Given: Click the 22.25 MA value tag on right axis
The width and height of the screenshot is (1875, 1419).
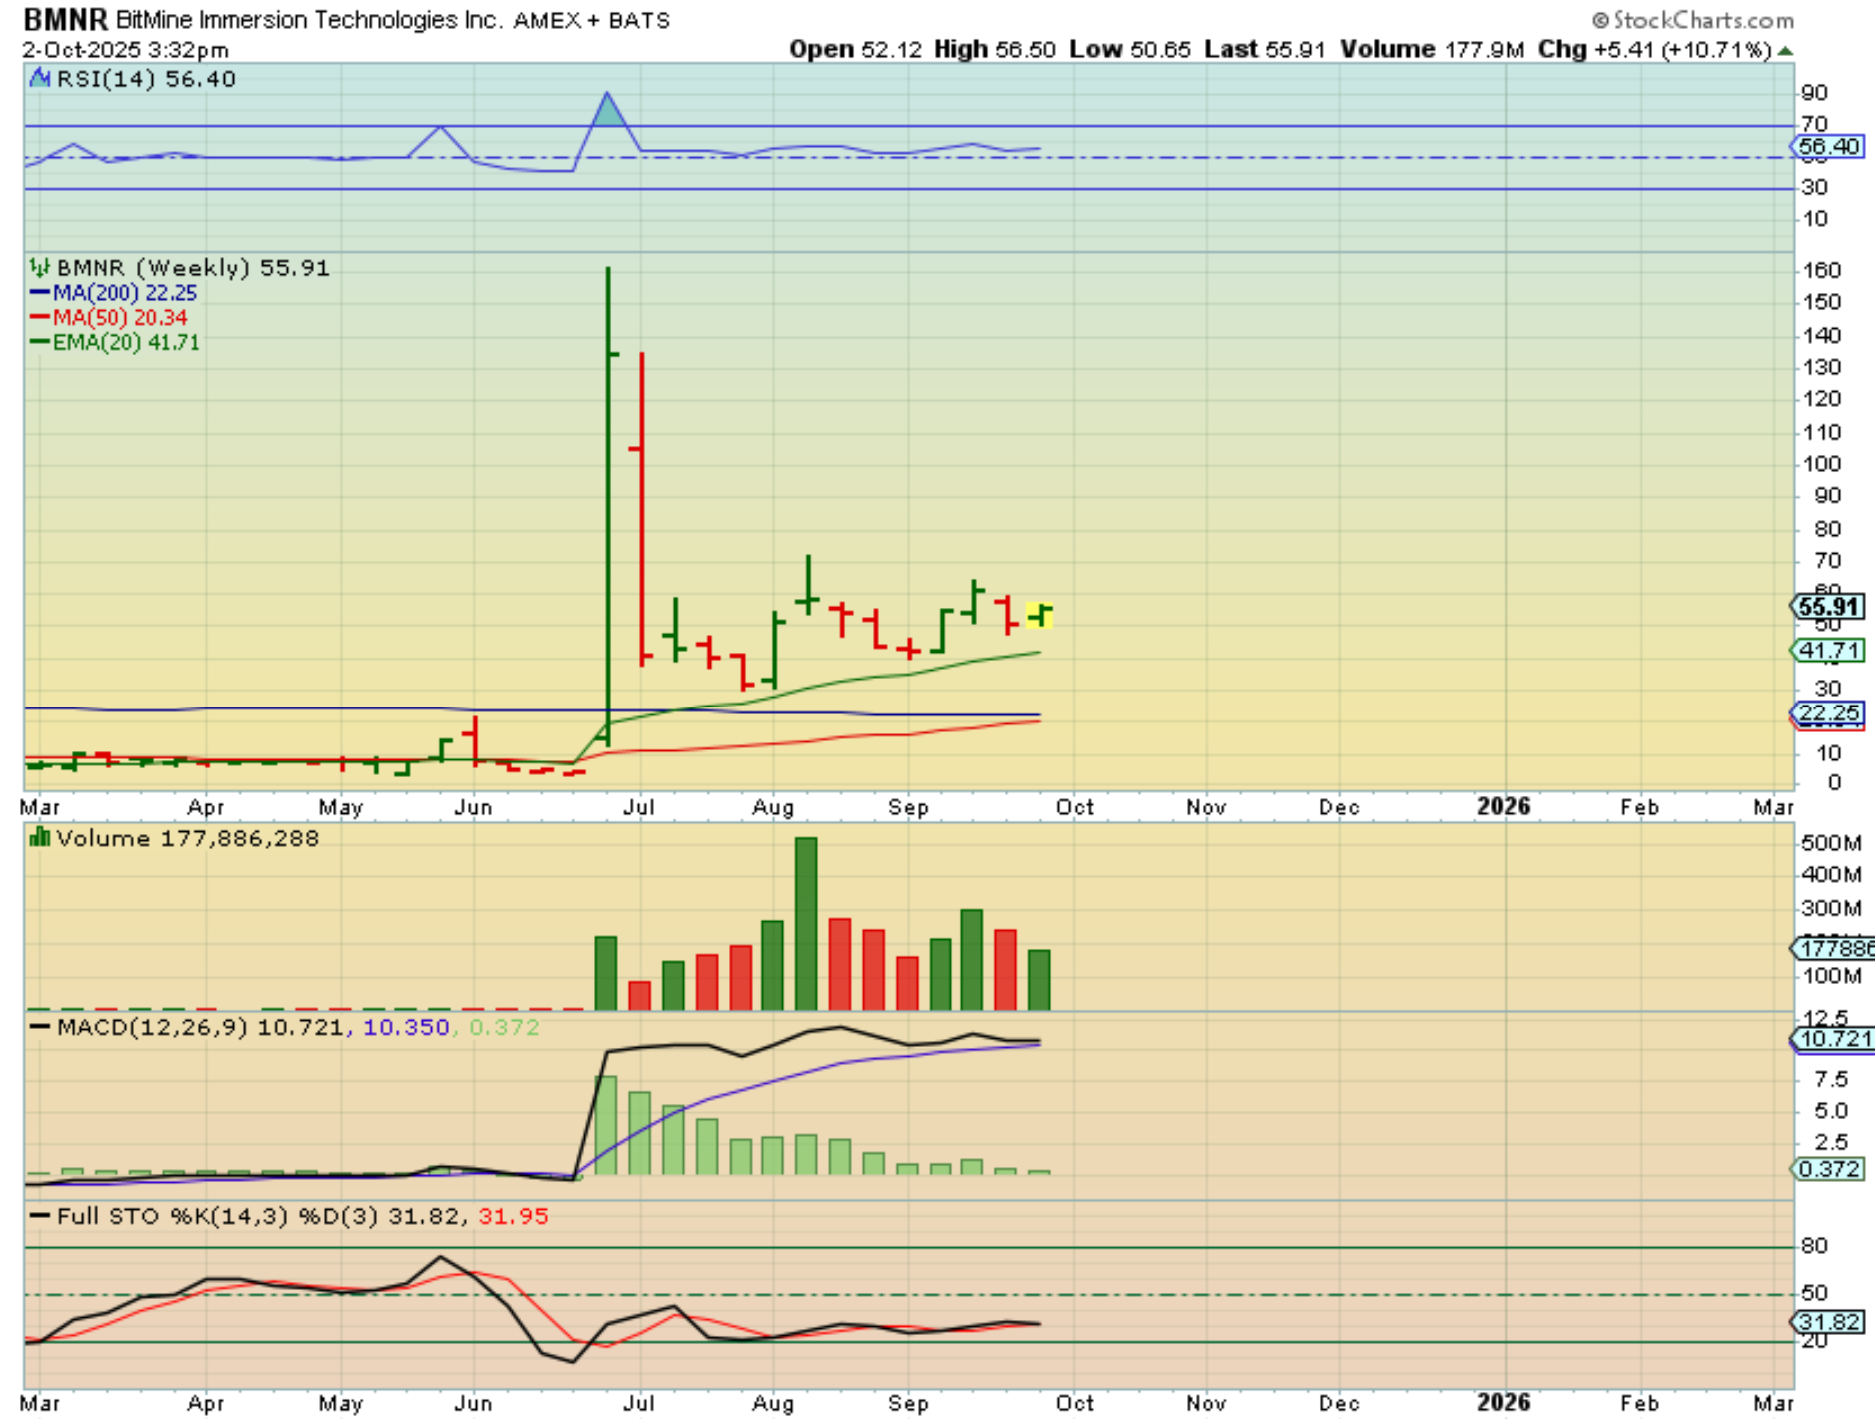Looking at the screenshot, I should 1827,713.
